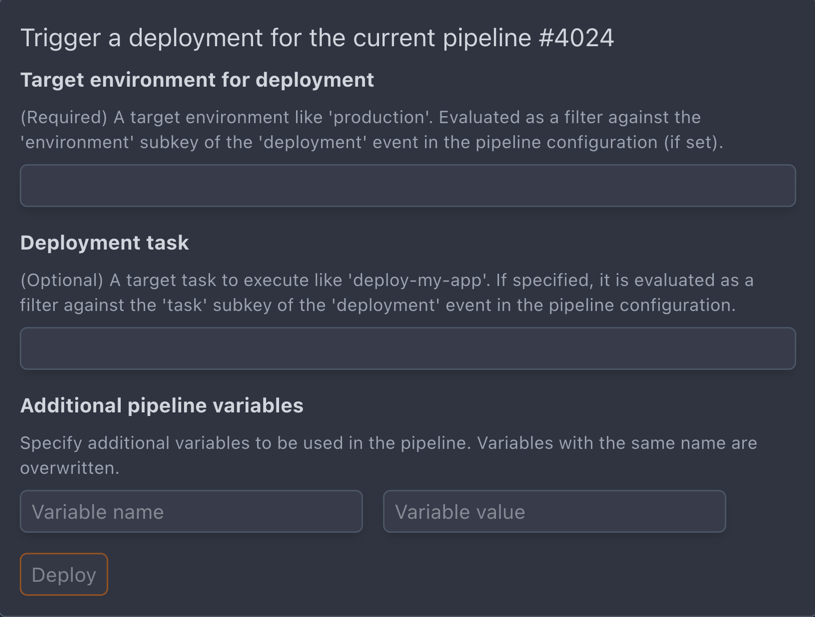
Task: Click inside the empty Variable name box
Action: click(x=190, y=511)
